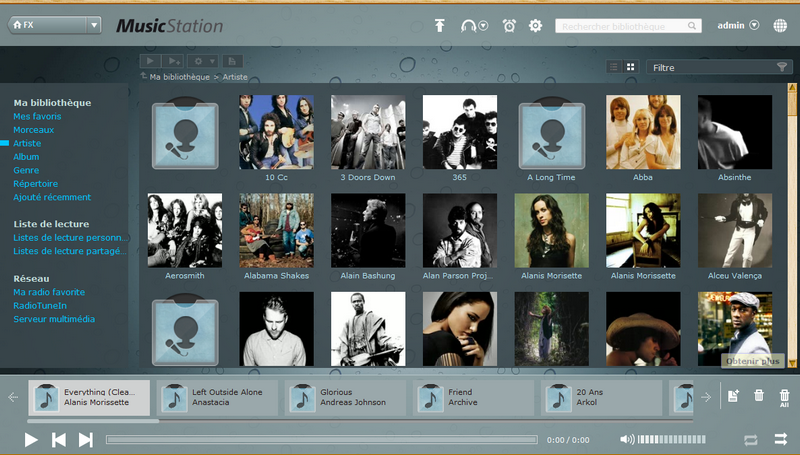800x455 pixels.
Task: Select Genre in sidebar
Action: click(x=26, y=170)
